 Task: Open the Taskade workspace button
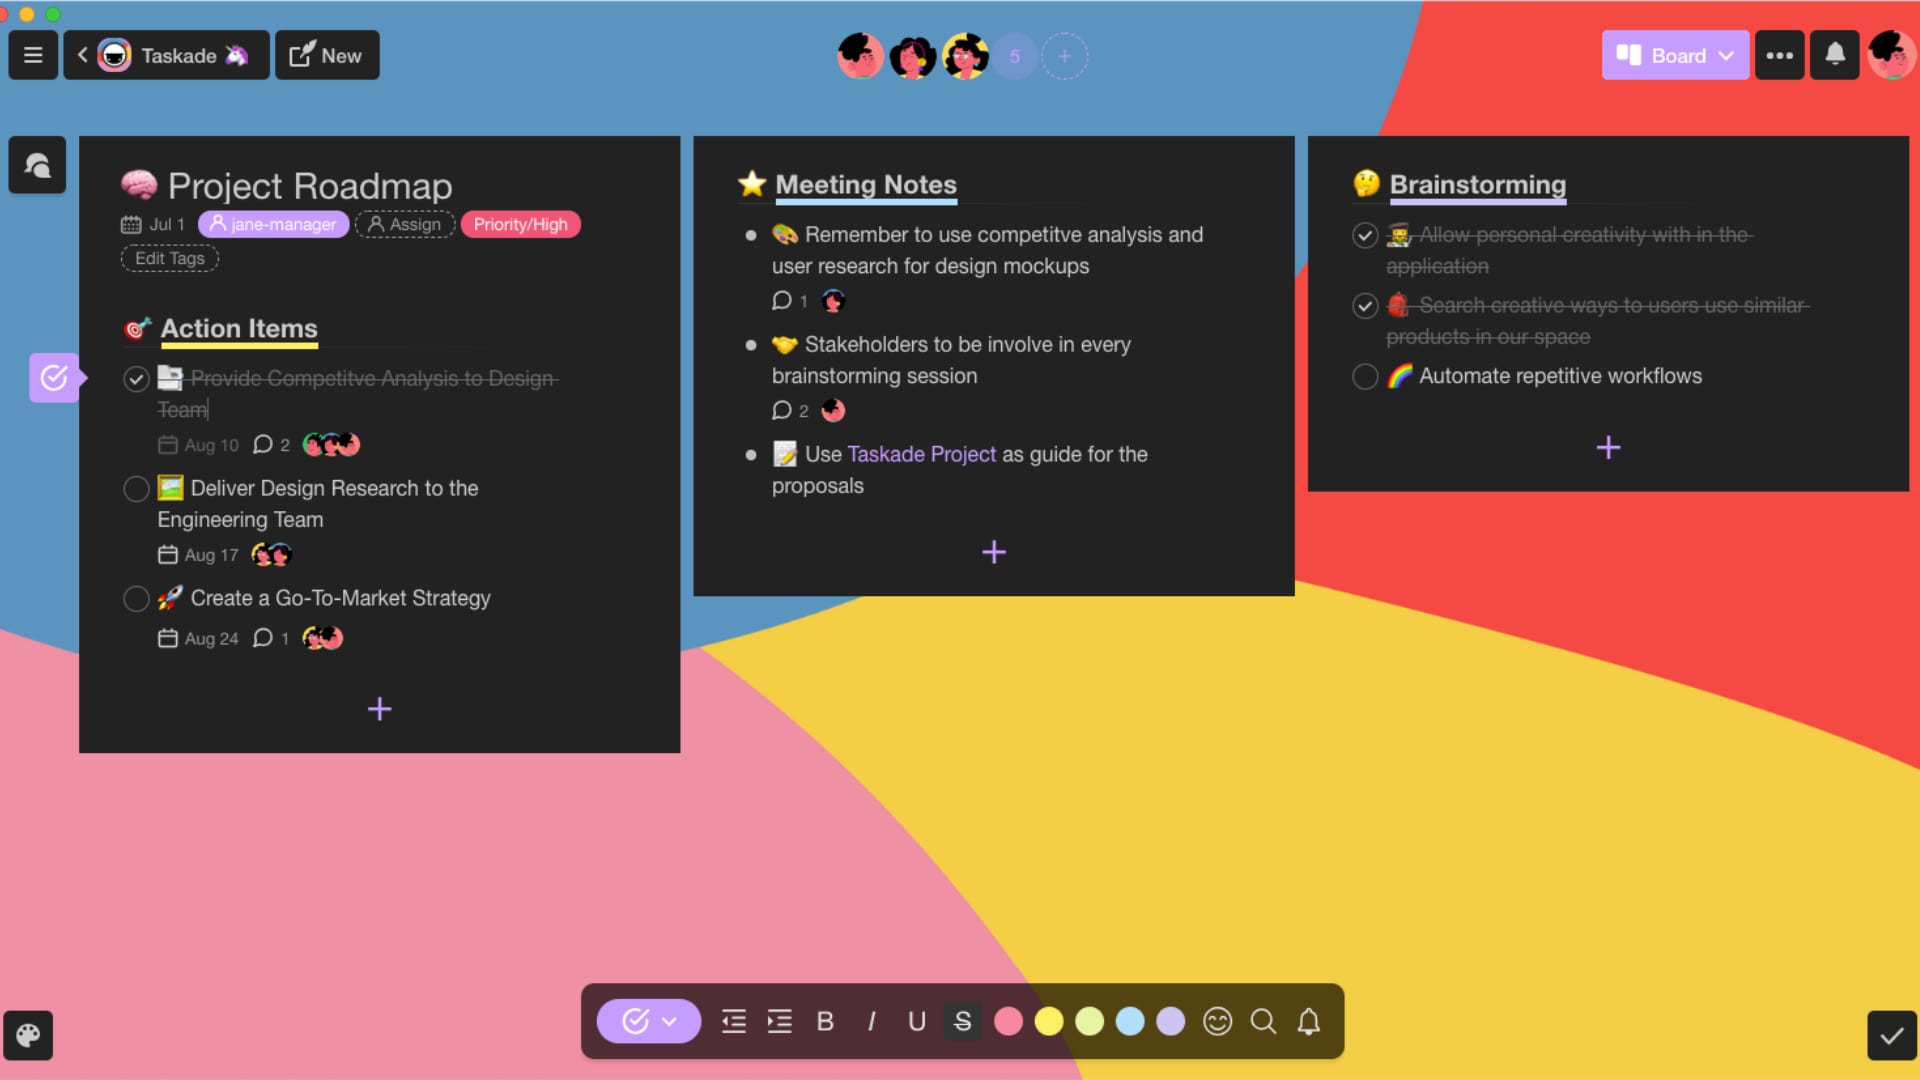coord(167,55)
